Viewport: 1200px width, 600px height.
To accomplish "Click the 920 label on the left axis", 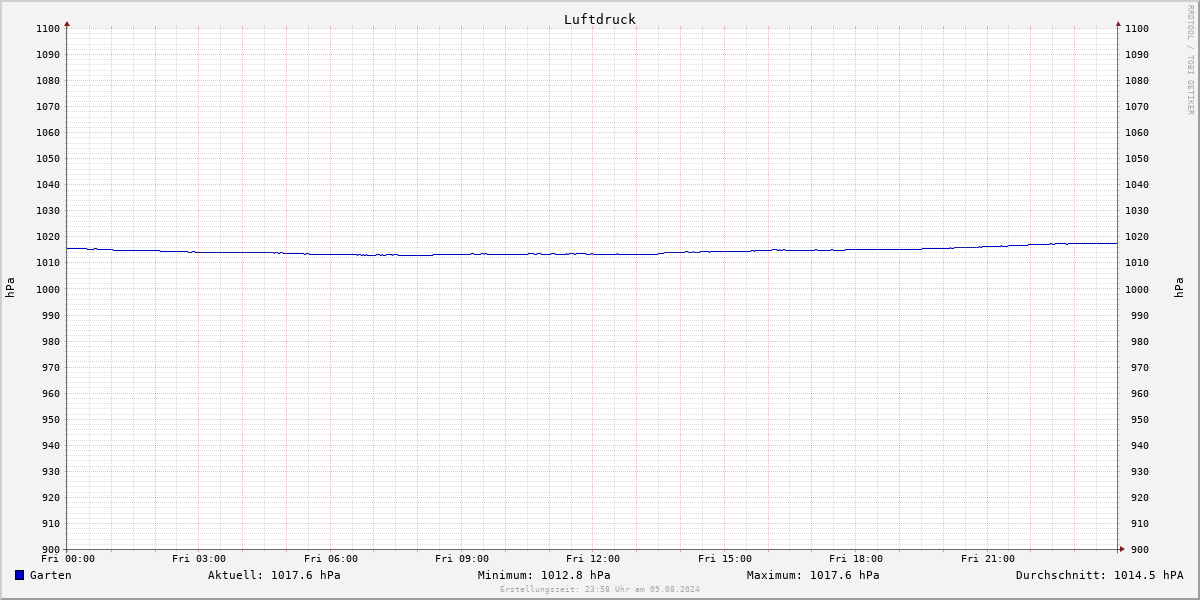I will click(x=51, y=498).
